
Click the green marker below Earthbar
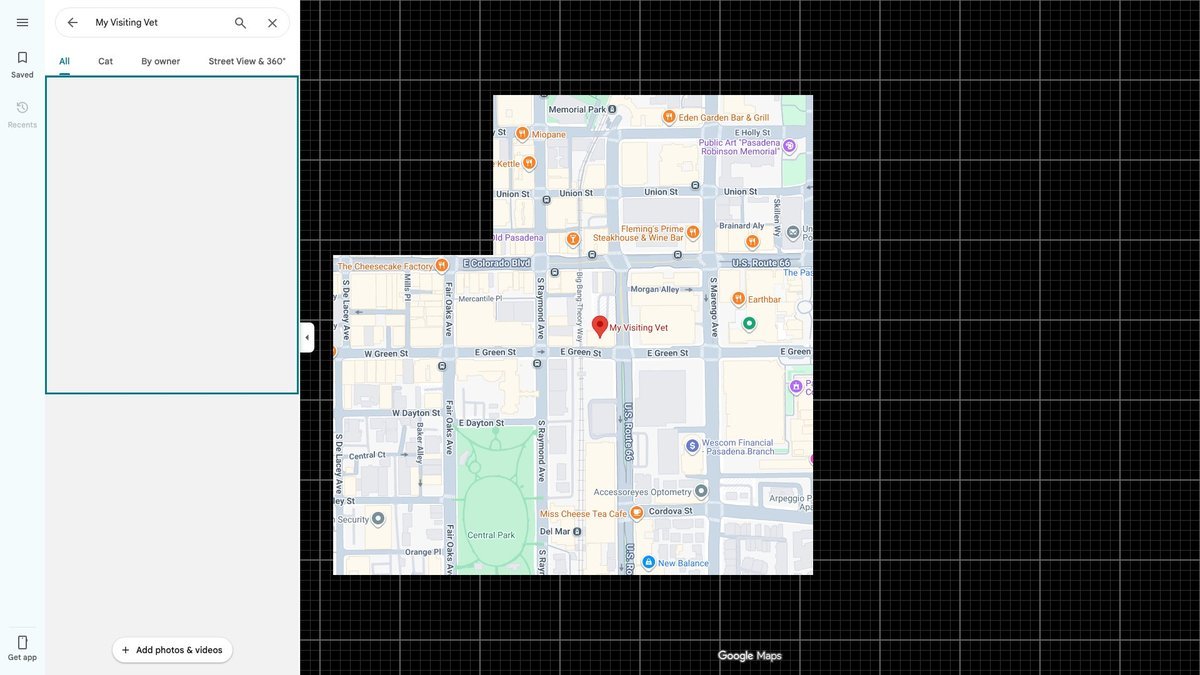[750, 323]
